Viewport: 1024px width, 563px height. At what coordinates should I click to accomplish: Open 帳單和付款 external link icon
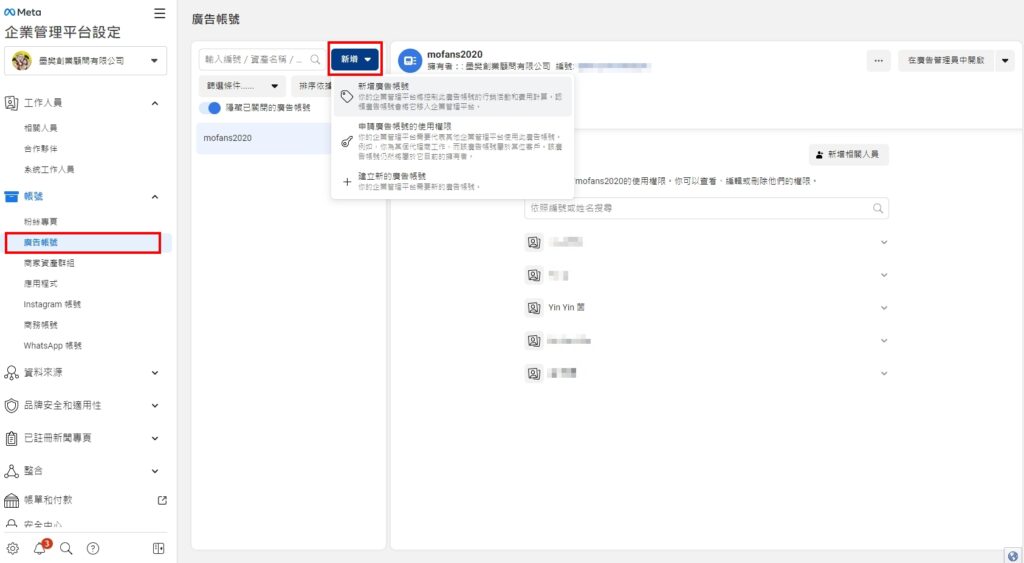click(x=162, y=500)
